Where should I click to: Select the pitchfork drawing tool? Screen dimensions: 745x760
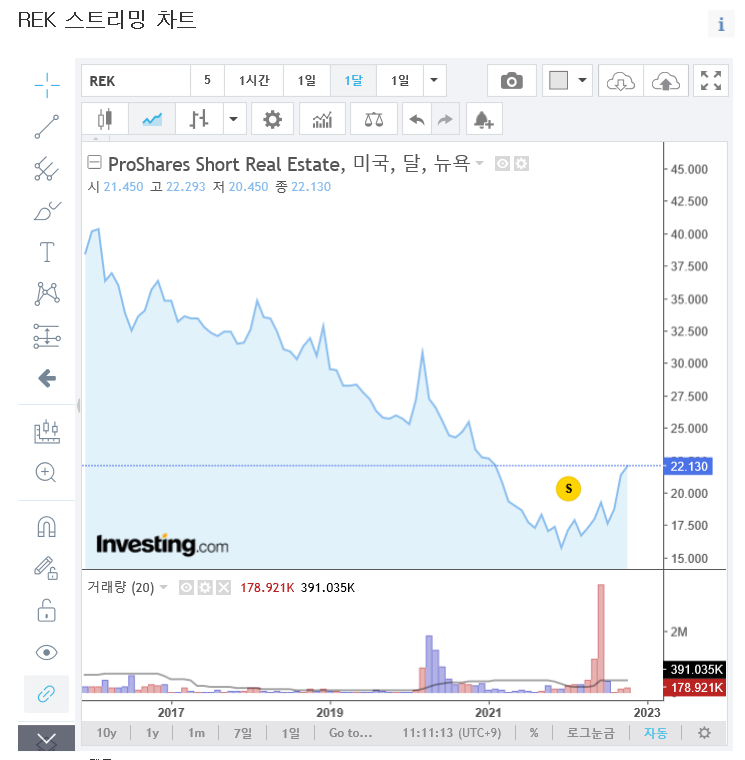(x=47, y=169)
